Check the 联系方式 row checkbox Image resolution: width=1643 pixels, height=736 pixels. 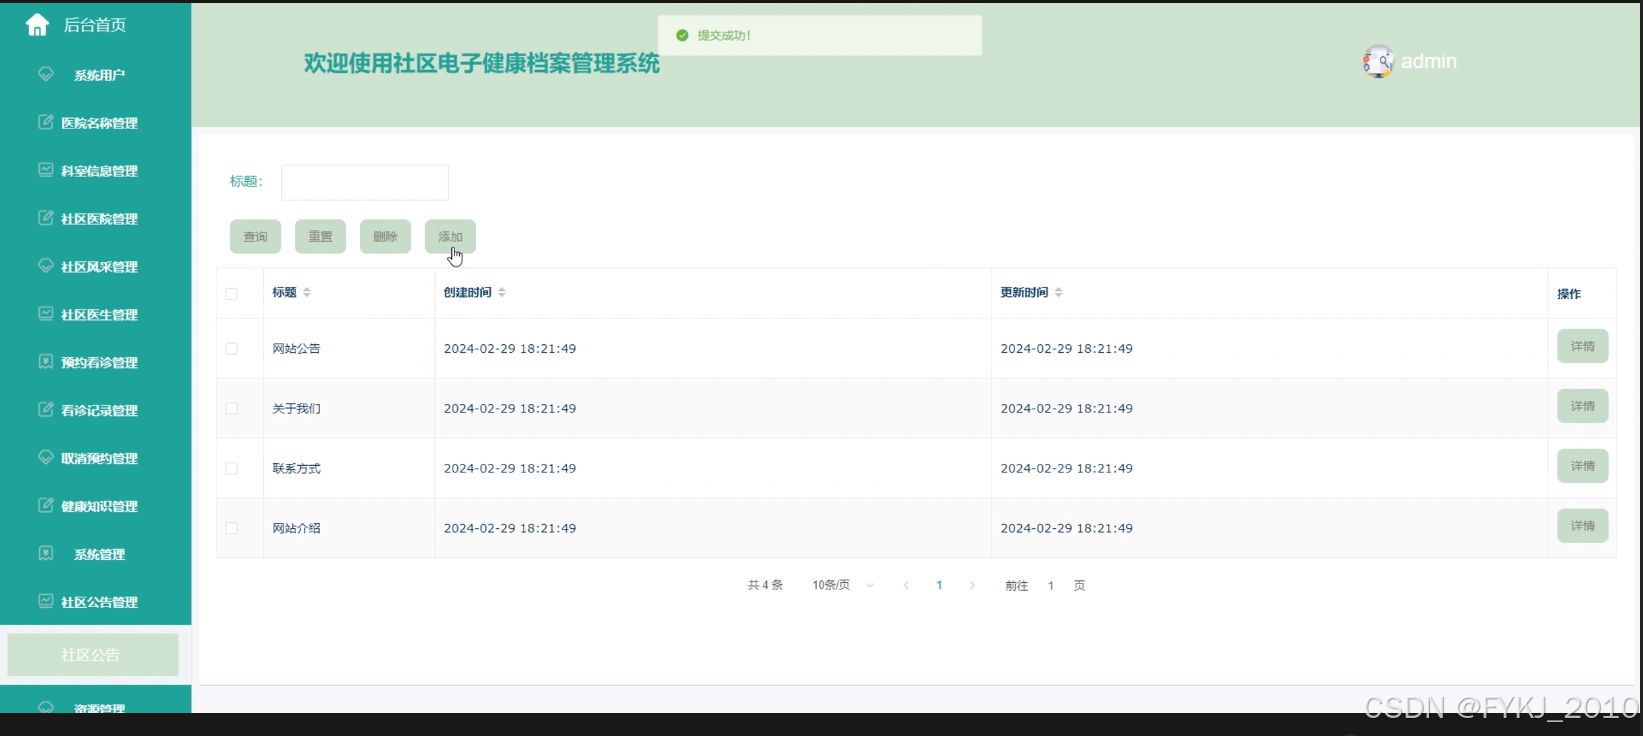pyautogui.click(x=232, y=468)
